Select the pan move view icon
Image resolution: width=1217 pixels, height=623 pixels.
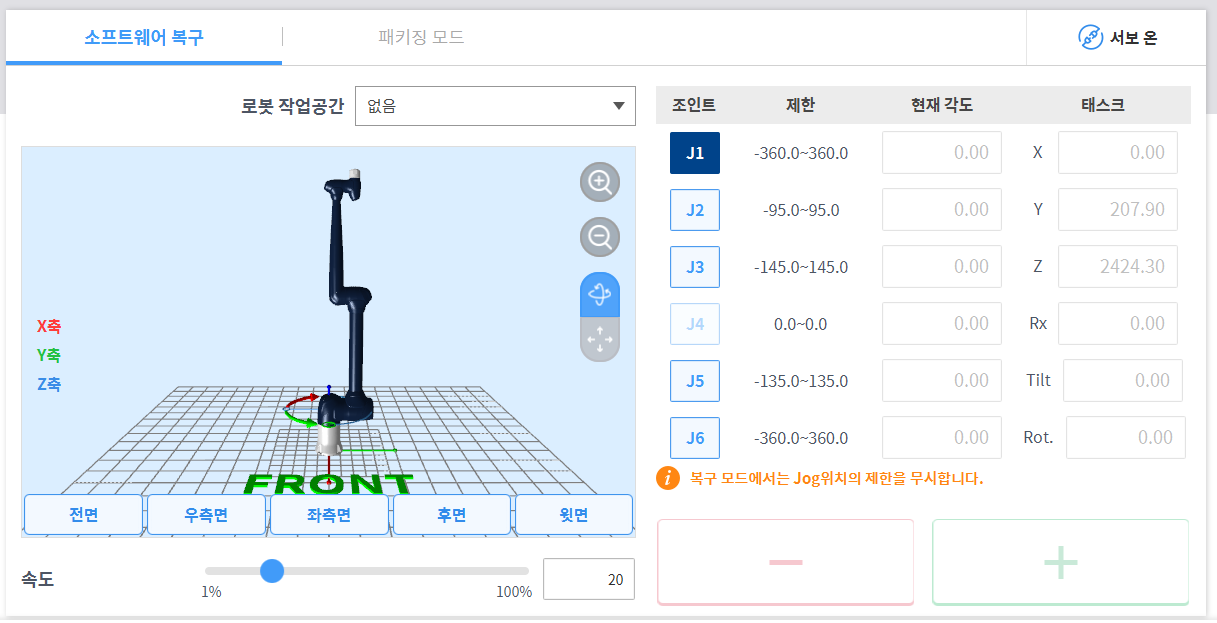[x=600, y=340]
